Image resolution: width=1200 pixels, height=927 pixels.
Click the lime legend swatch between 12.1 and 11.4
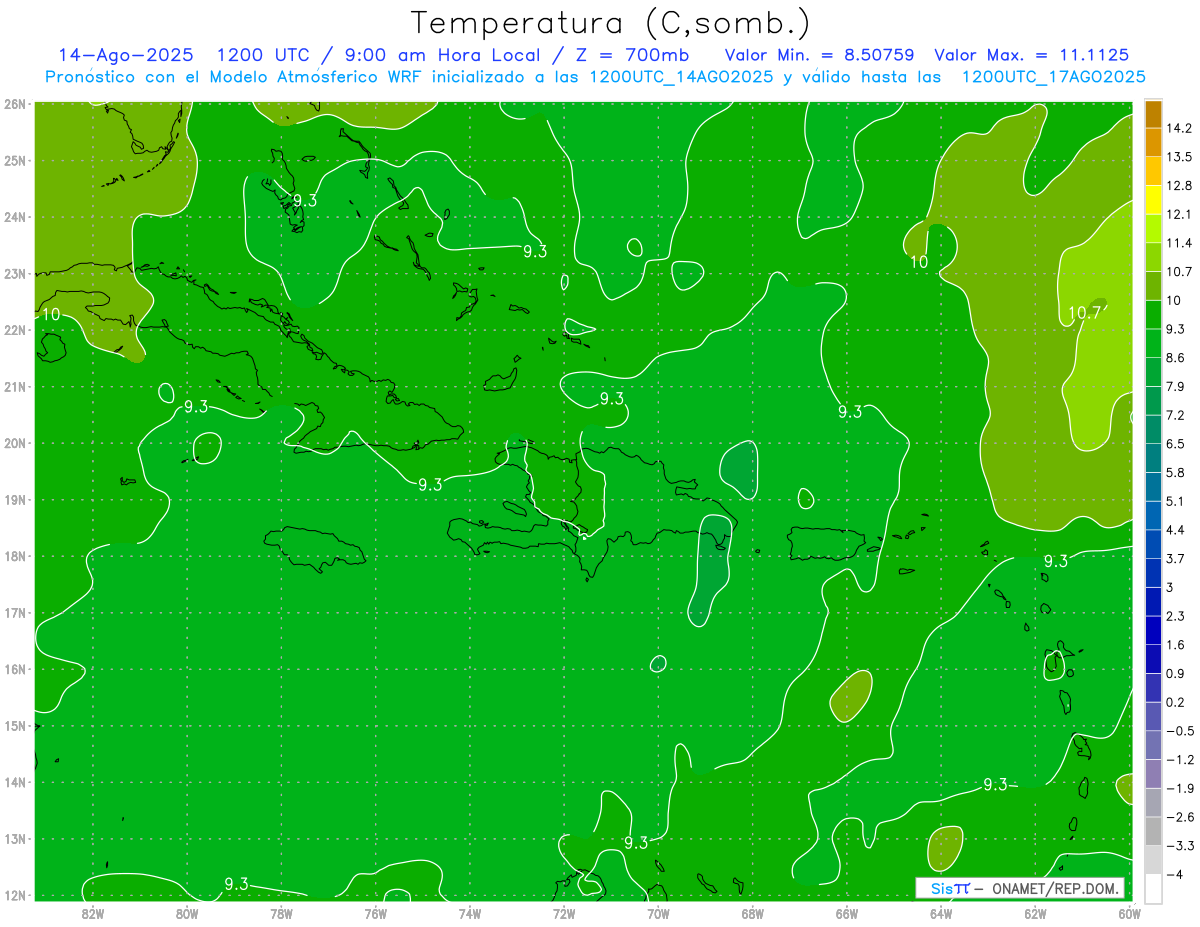click(x=1154, y=229)
